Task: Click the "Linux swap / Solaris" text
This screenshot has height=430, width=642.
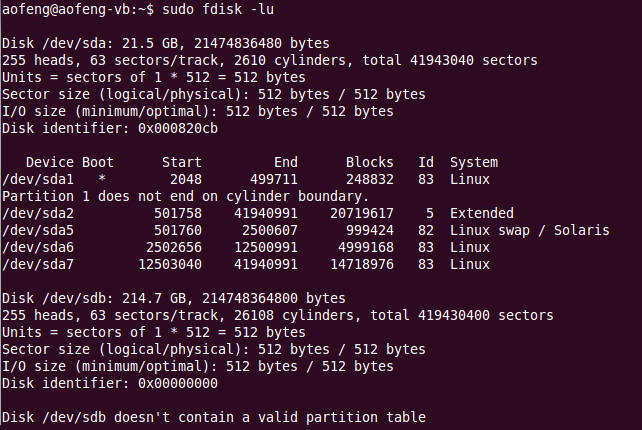Action: pos(529,230)
